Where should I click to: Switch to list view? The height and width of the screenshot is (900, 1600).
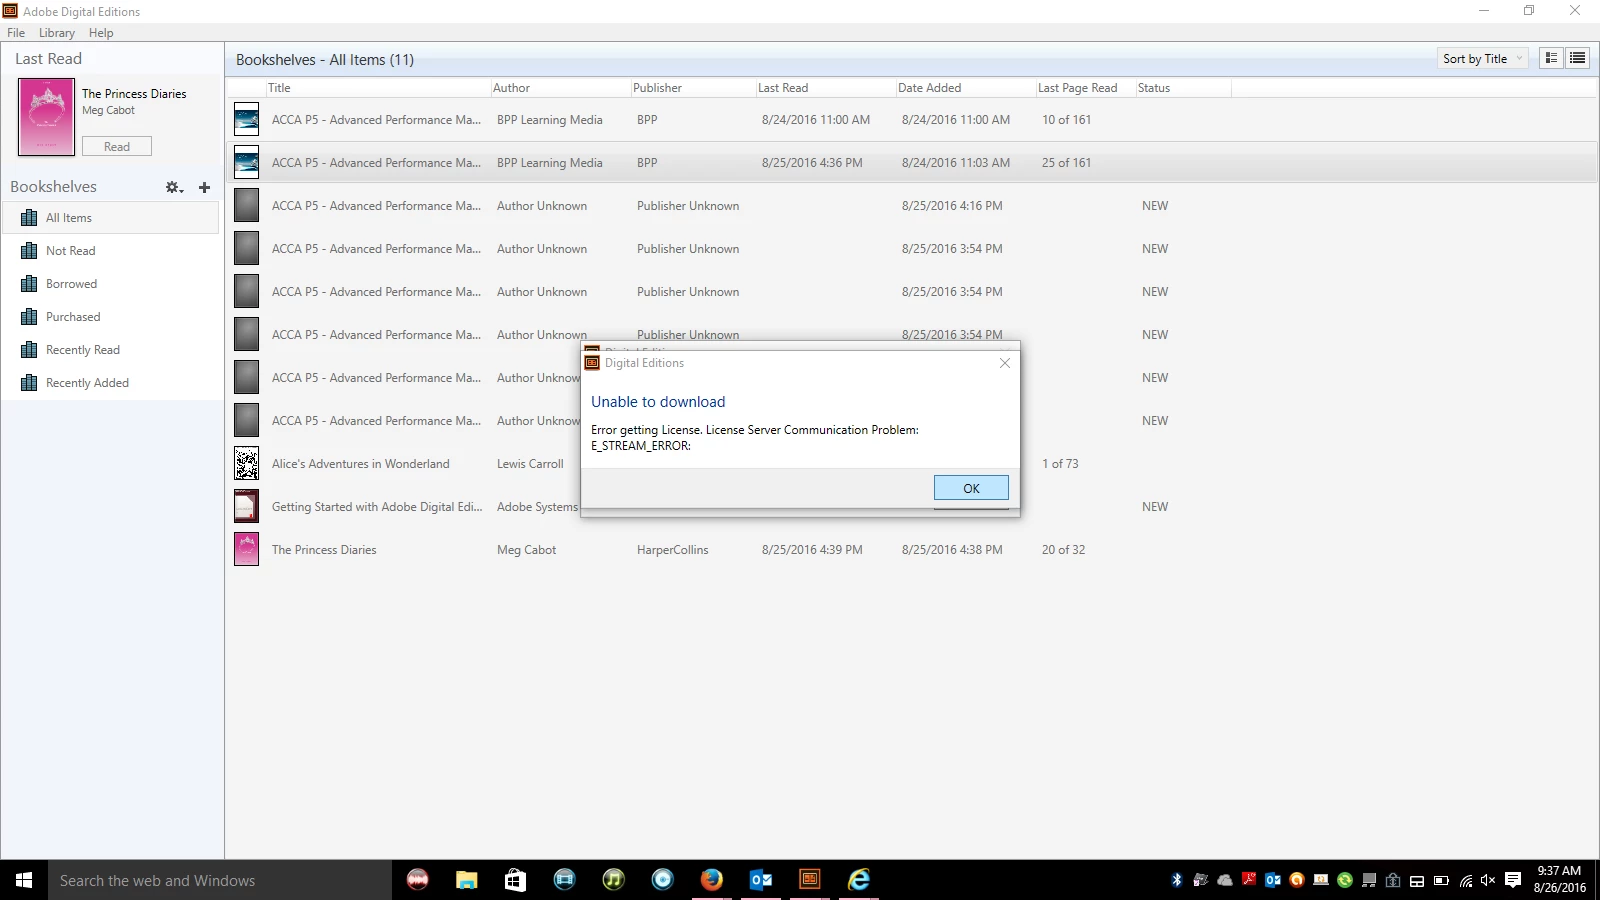pos(1577,58)
